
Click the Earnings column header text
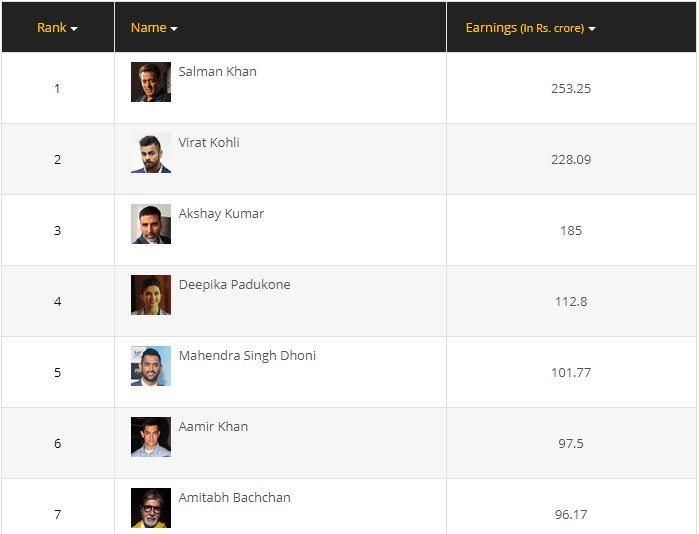click(x=491, y=28)
